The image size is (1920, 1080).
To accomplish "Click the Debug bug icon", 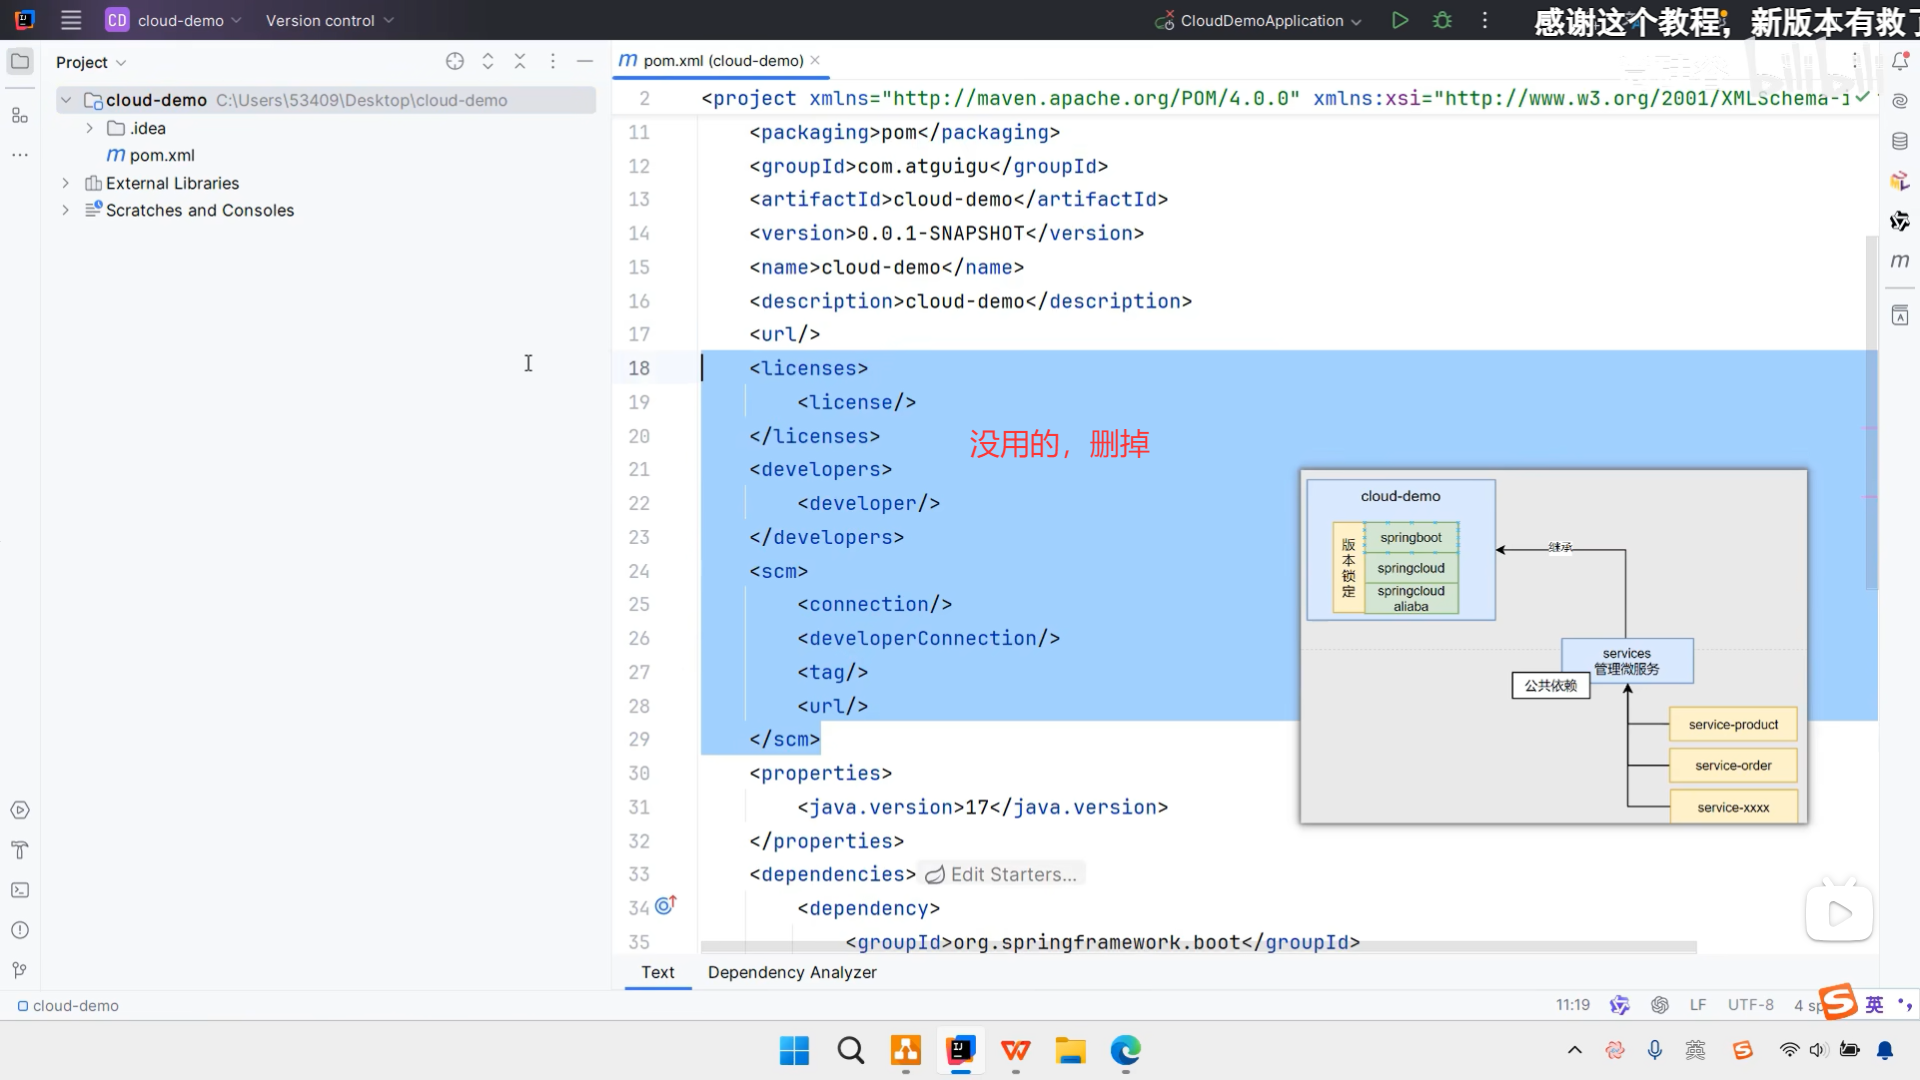I will (1442, 20).
